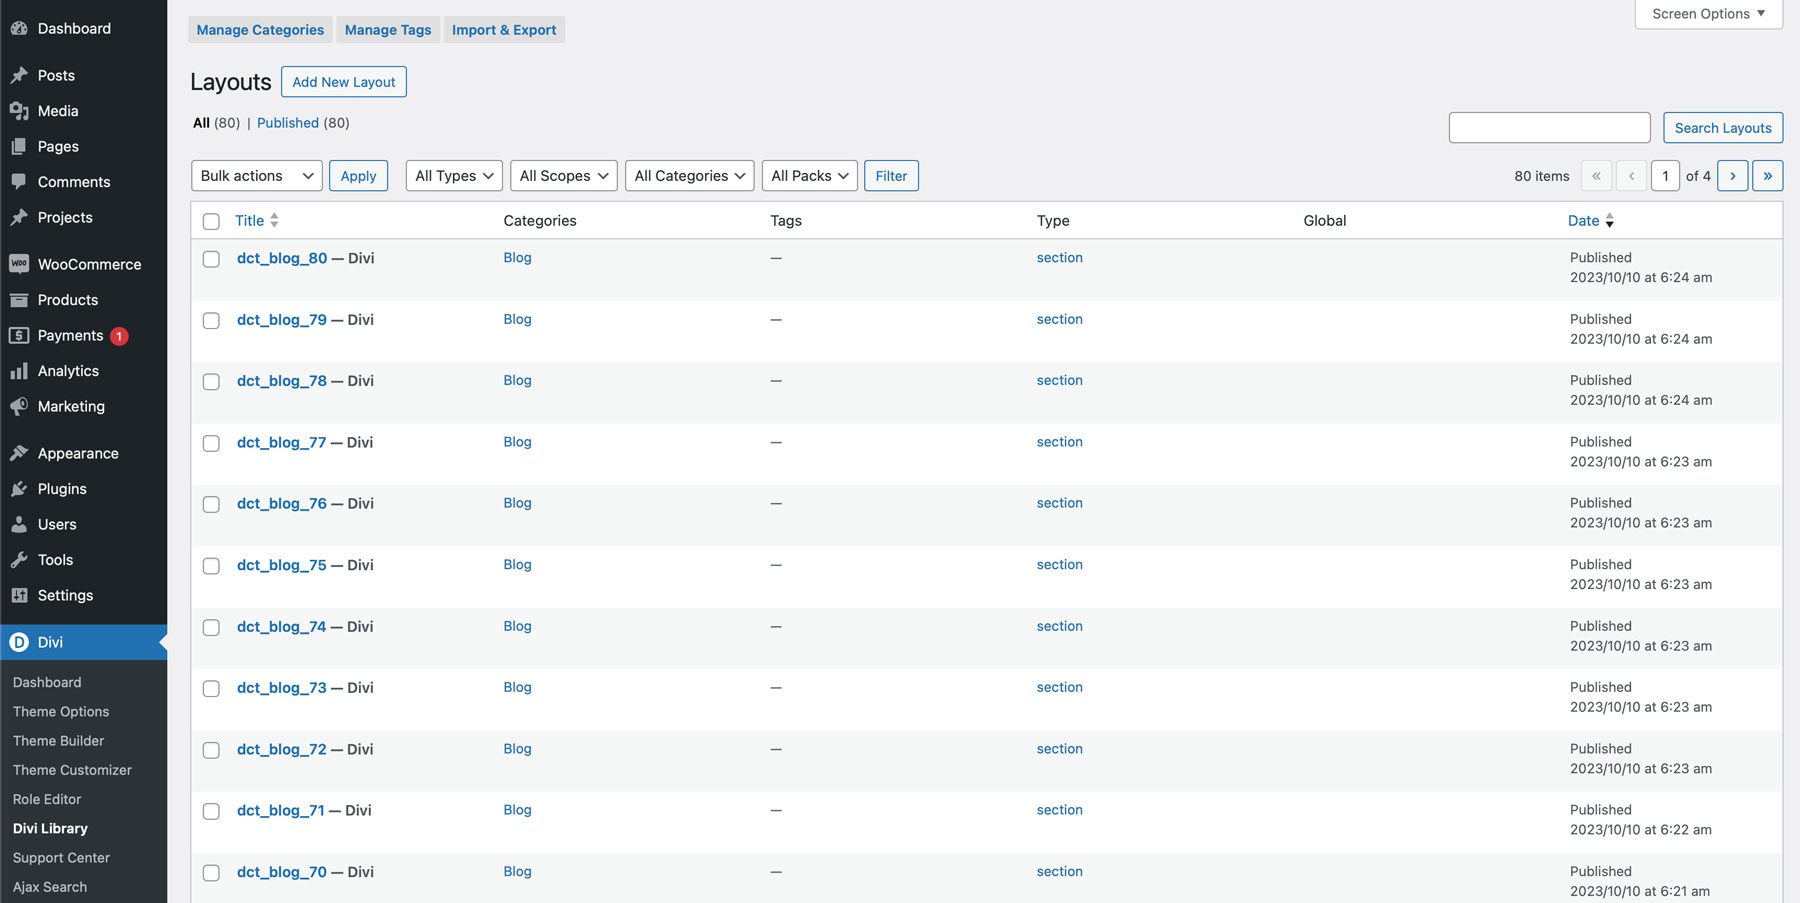This screenshot has height=903, width=1800.
Task: Open Role Editor in Divi submenu
Action: click(x=47, y=800)
